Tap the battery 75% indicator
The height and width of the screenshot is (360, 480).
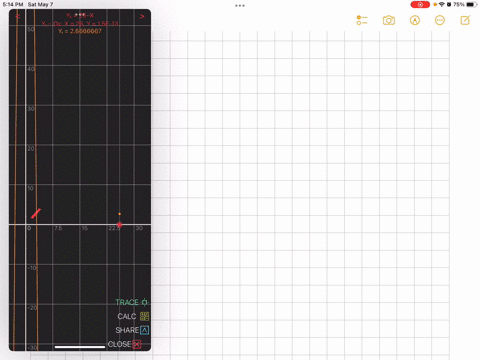click(465, 4)
